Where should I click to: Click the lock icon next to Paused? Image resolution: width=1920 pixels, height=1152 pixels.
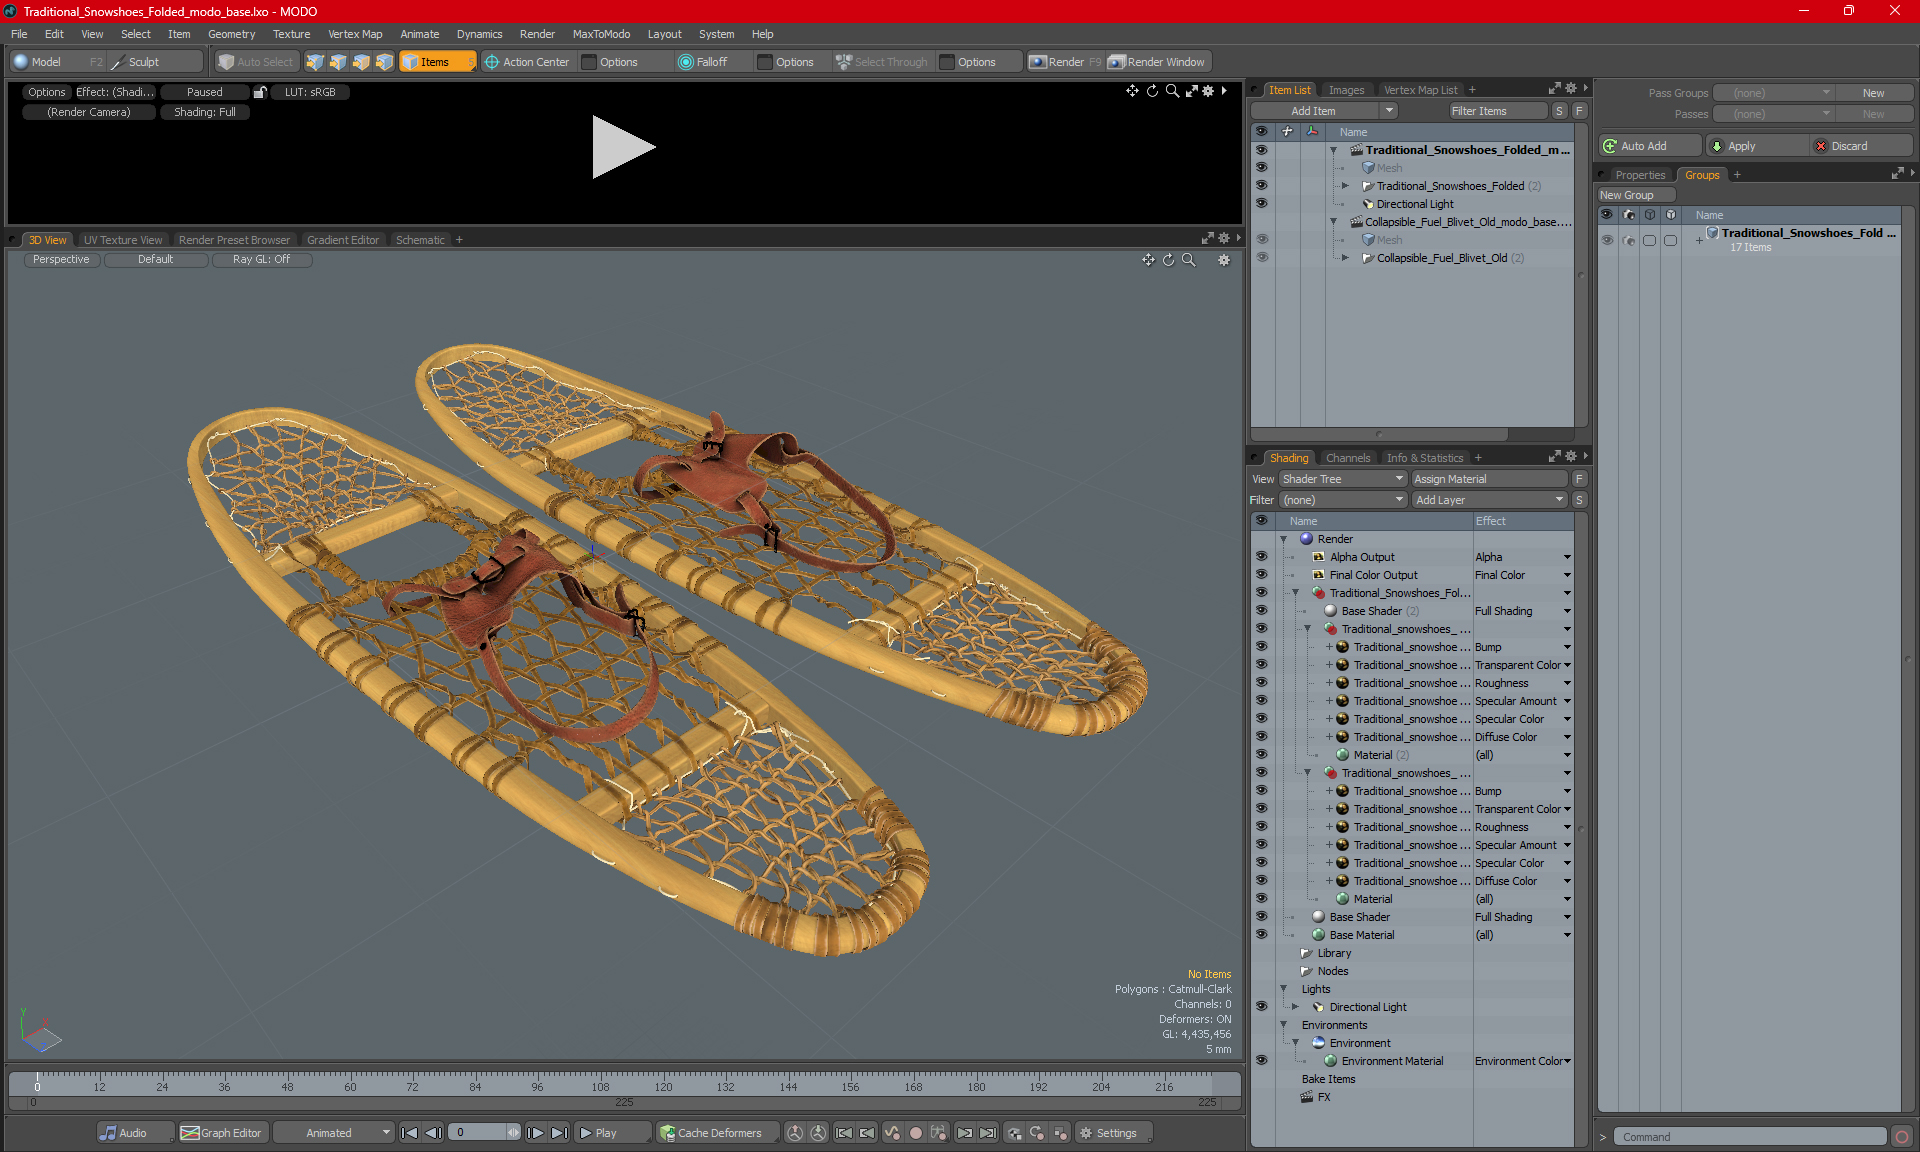click(x=260, y=92)
